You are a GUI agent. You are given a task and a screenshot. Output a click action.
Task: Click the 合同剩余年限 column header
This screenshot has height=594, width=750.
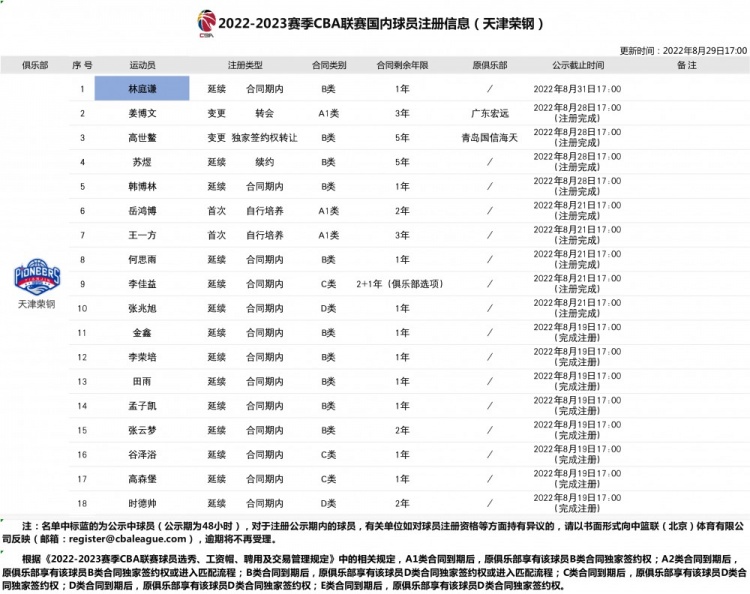(x=402, y=65)
